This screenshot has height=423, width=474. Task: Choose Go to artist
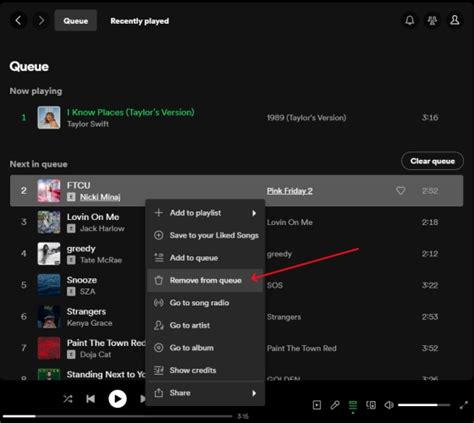206,325
